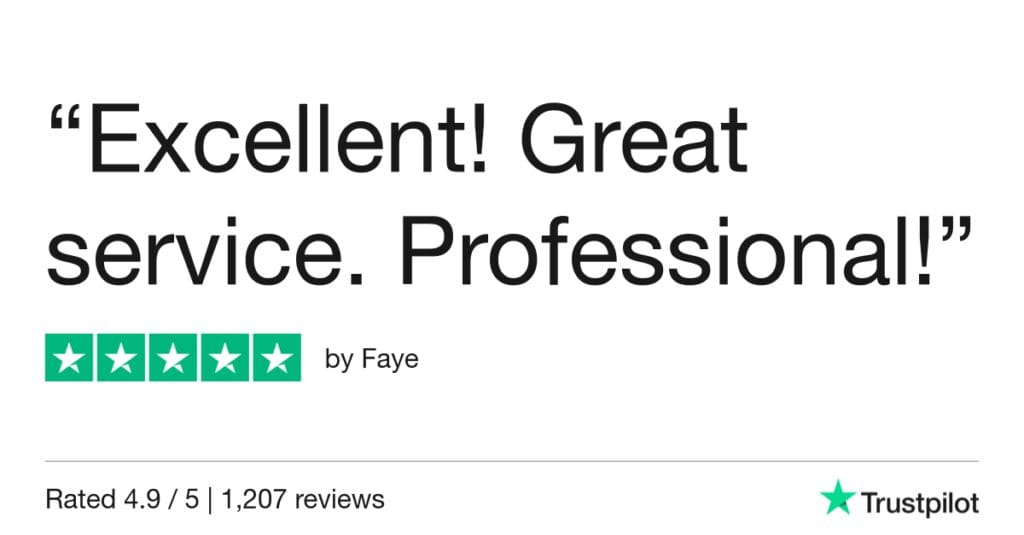This screenshot has width=1024, height=535.
Task: Select the fifth green rating star
Action: (x=276, y=357)
